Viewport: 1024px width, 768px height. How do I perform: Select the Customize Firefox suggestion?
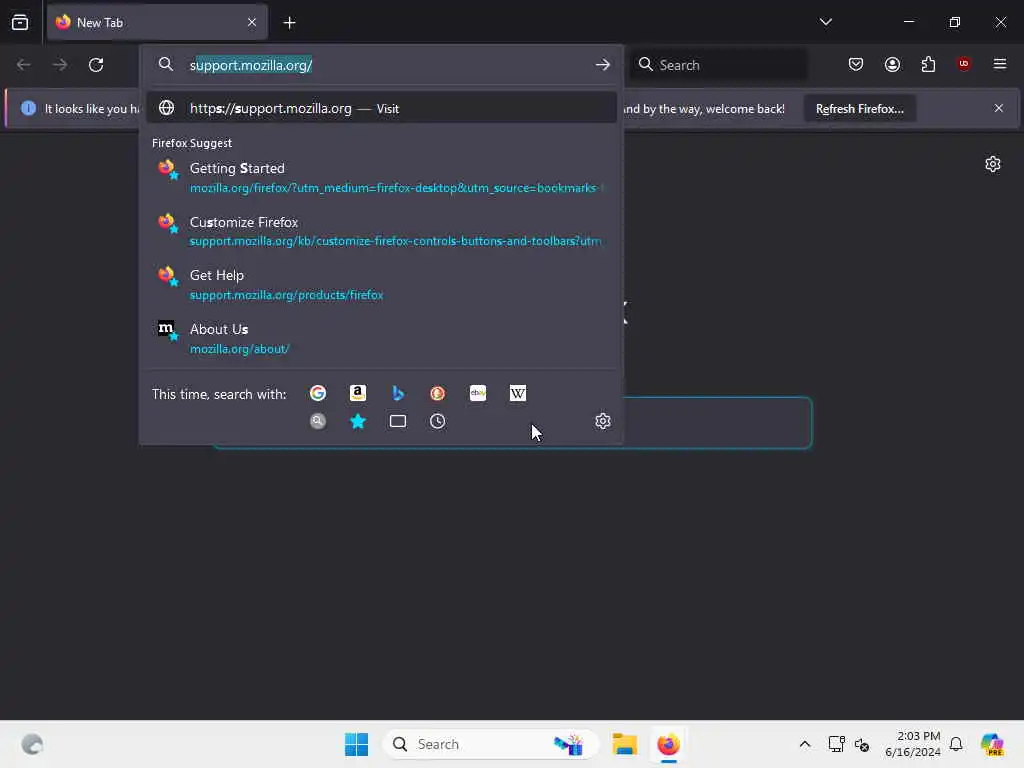tap(381, 231)
